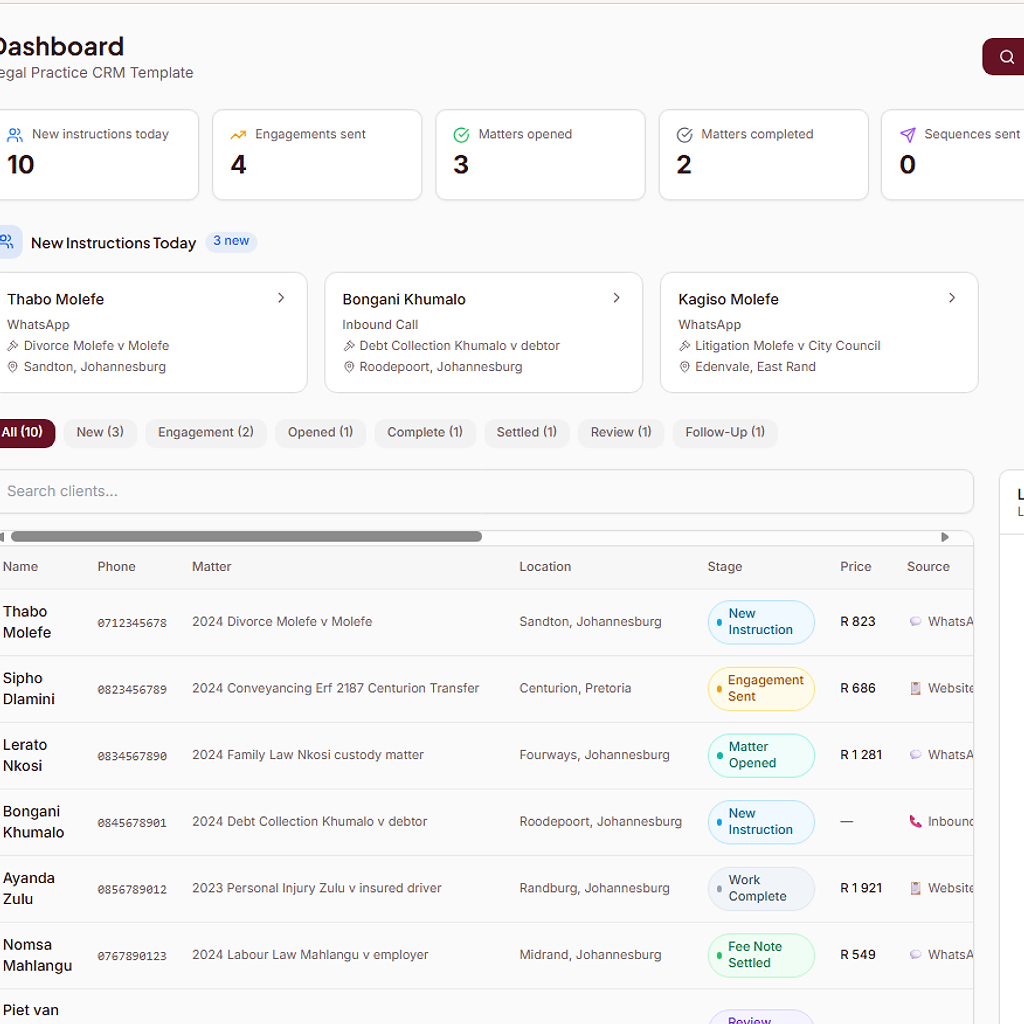
Task: Click New Instruction stage badge for Thabo Molefe
Action: click(x=761, y=622)
